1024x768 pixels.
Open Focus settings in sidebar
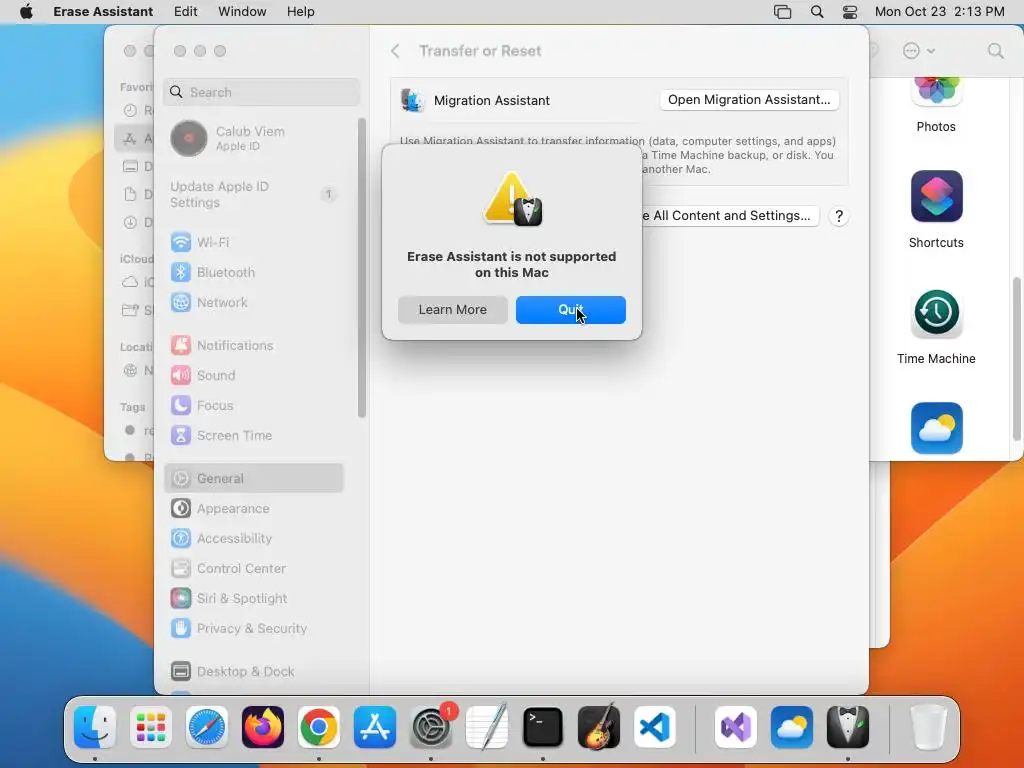pyautogui.click(x=255, y=406)
